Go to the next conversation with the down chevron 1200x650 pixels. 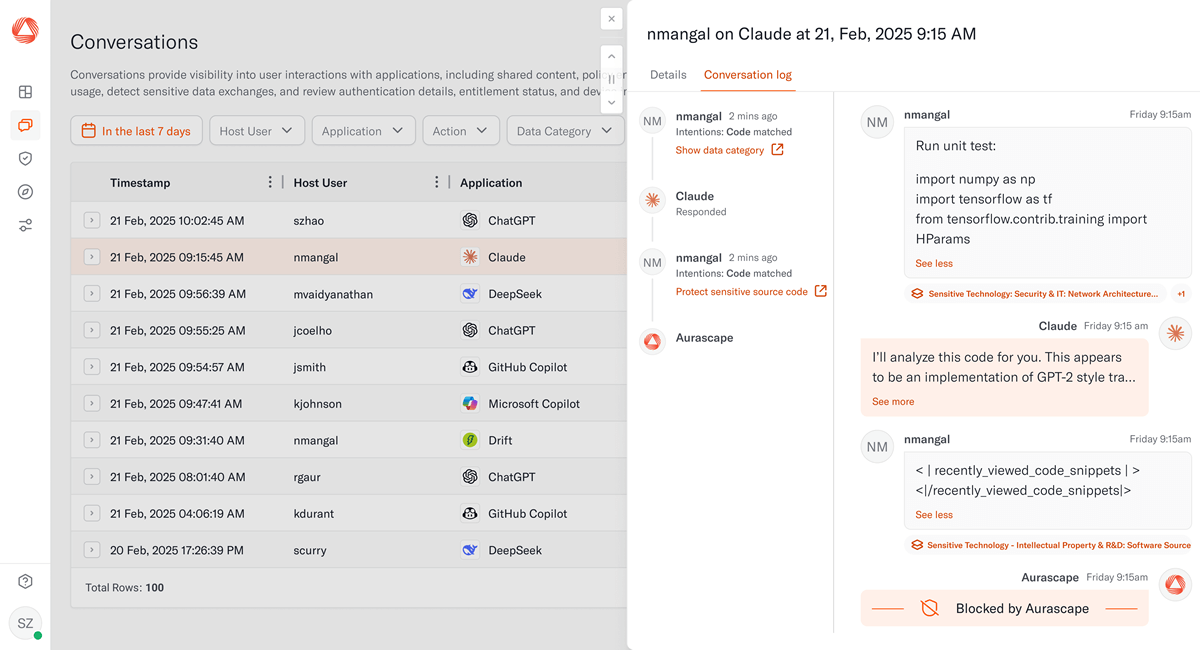(x=612, y=102)
